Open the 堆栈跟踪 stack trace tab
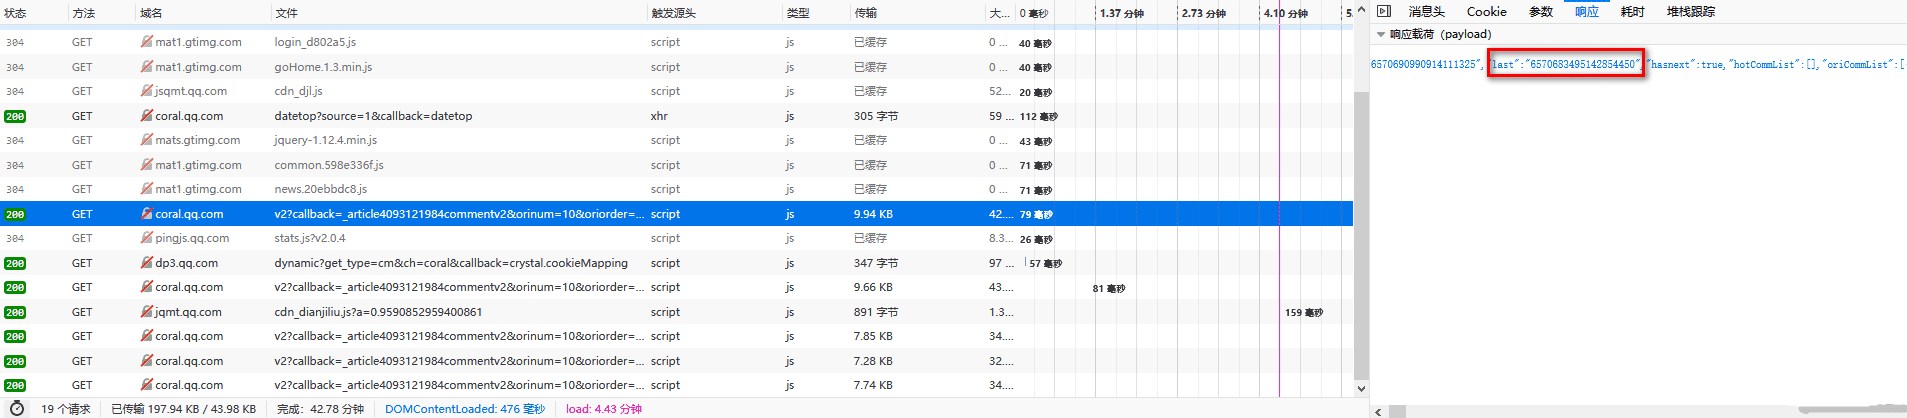 pos(1691,12)
